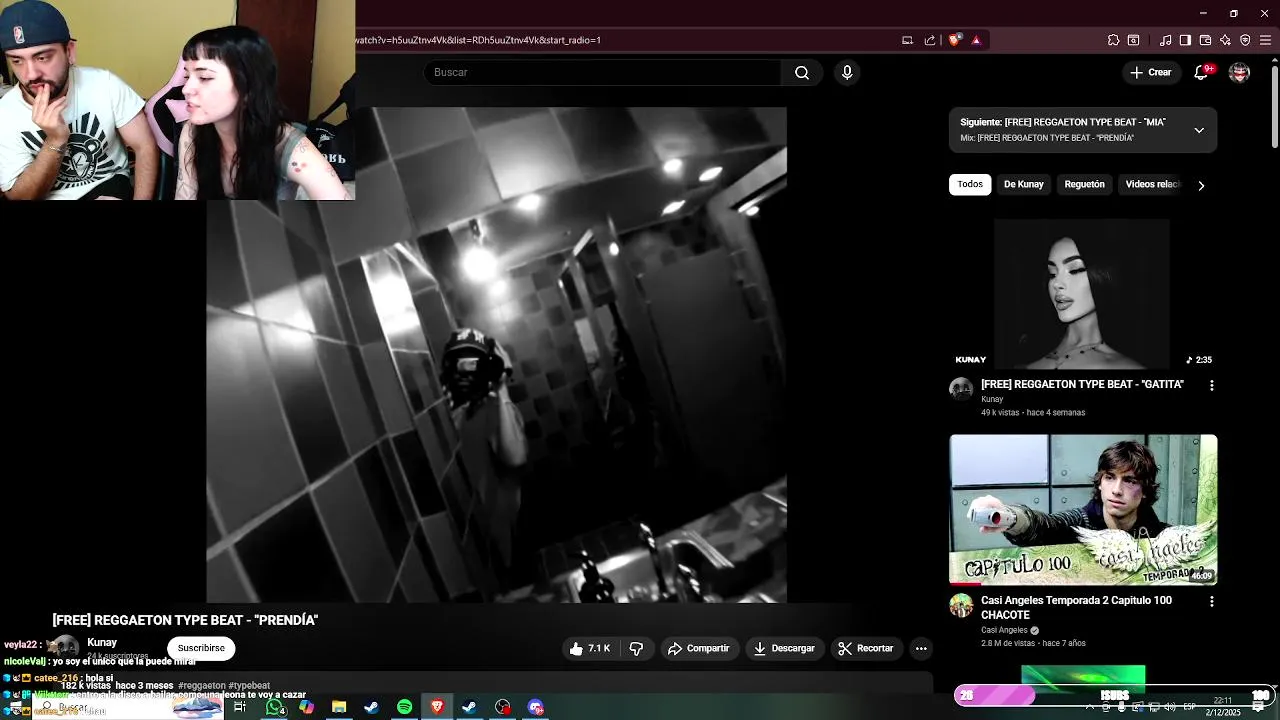
Task: Open Brave Rewards triangle icon
Action: tap(976, 40)
